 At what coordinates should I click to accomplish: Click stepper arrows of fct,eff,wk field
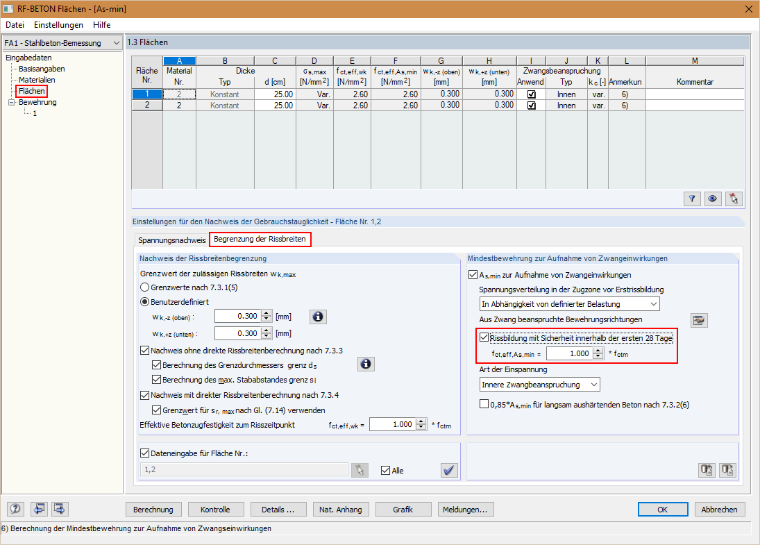pos(422,424)
